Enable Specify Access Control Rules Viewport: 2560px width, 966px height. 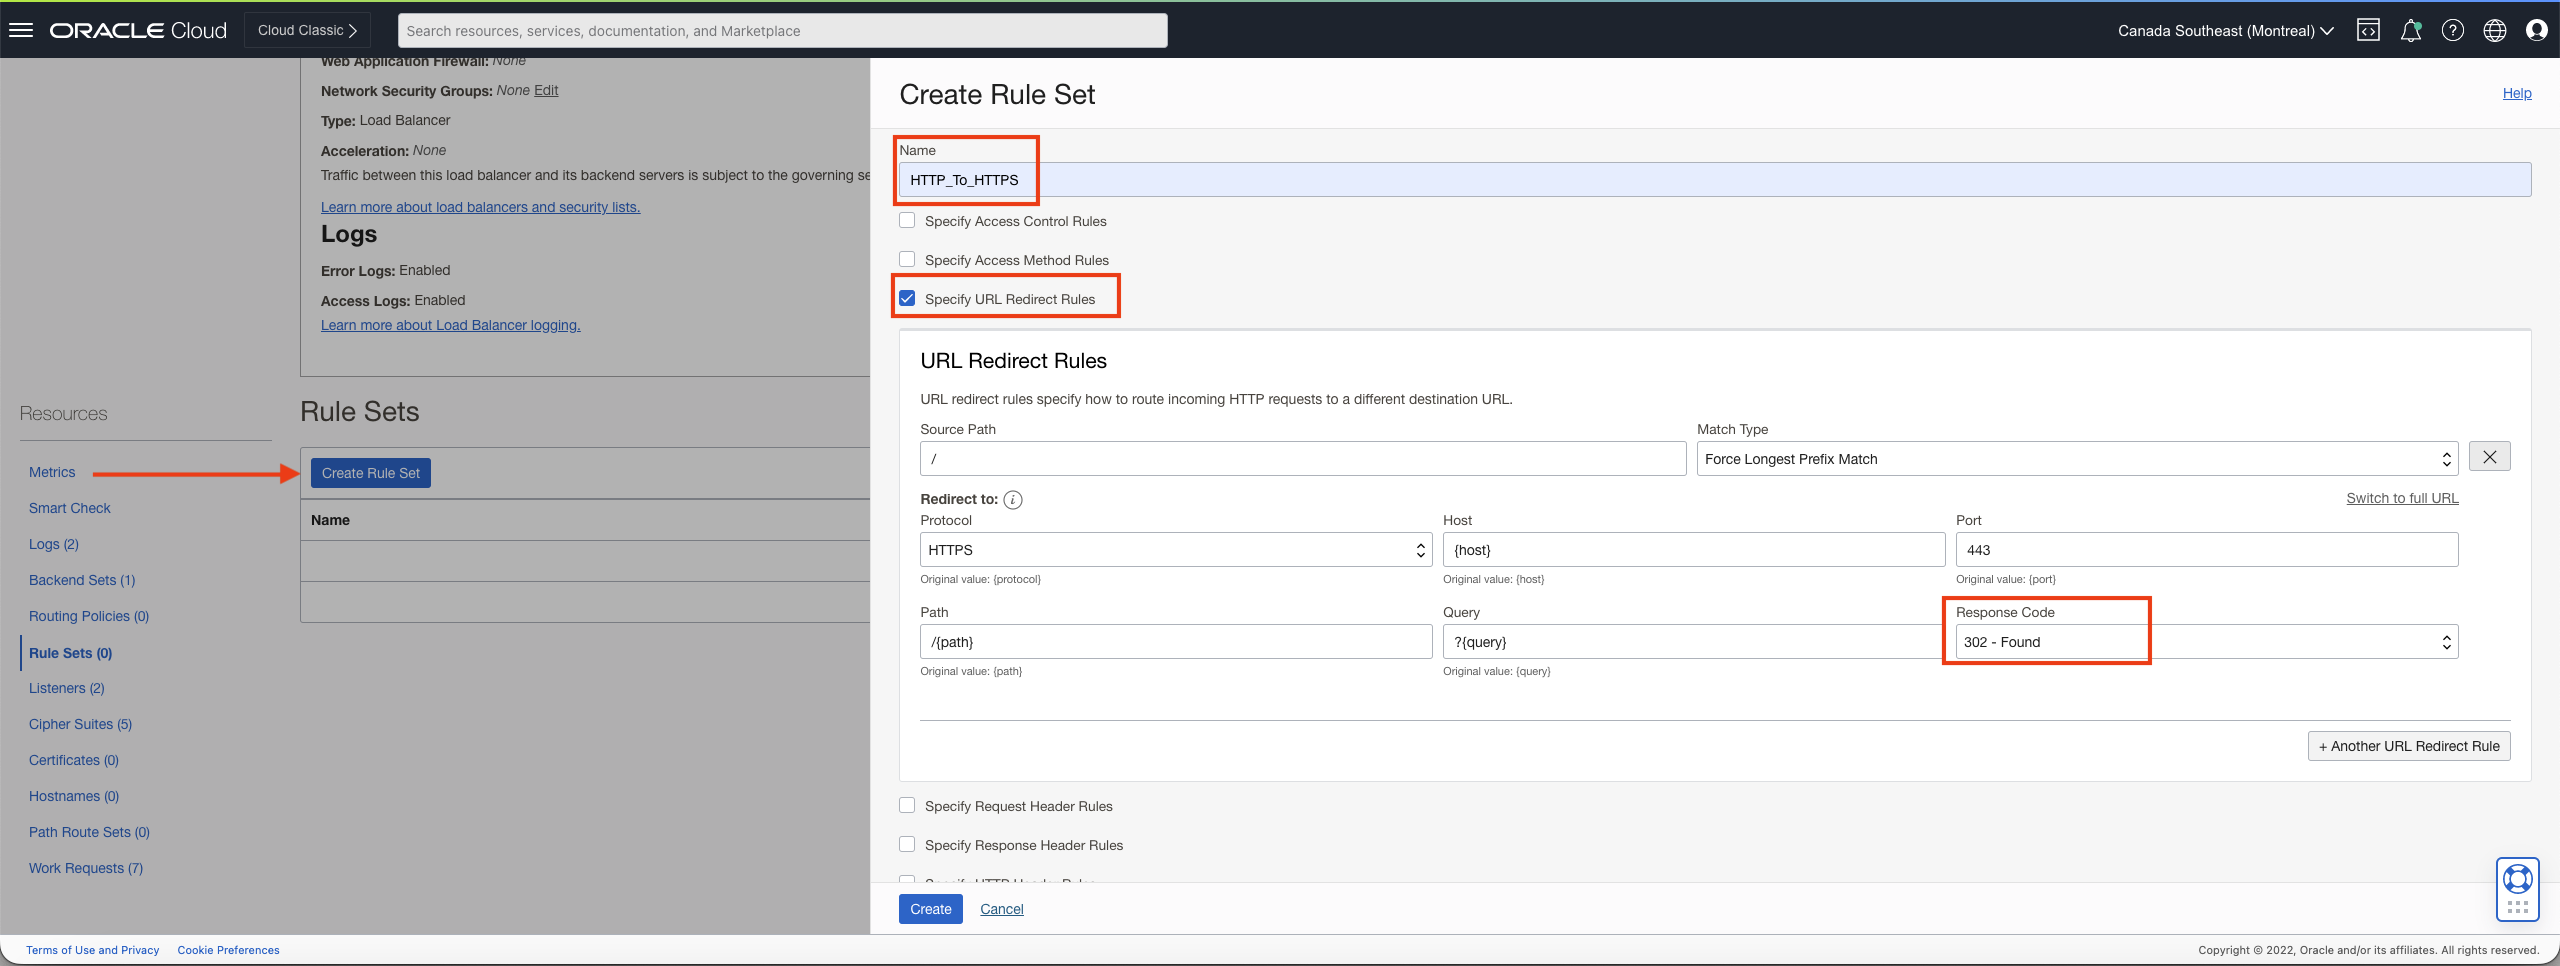click(x=906, y=220)
